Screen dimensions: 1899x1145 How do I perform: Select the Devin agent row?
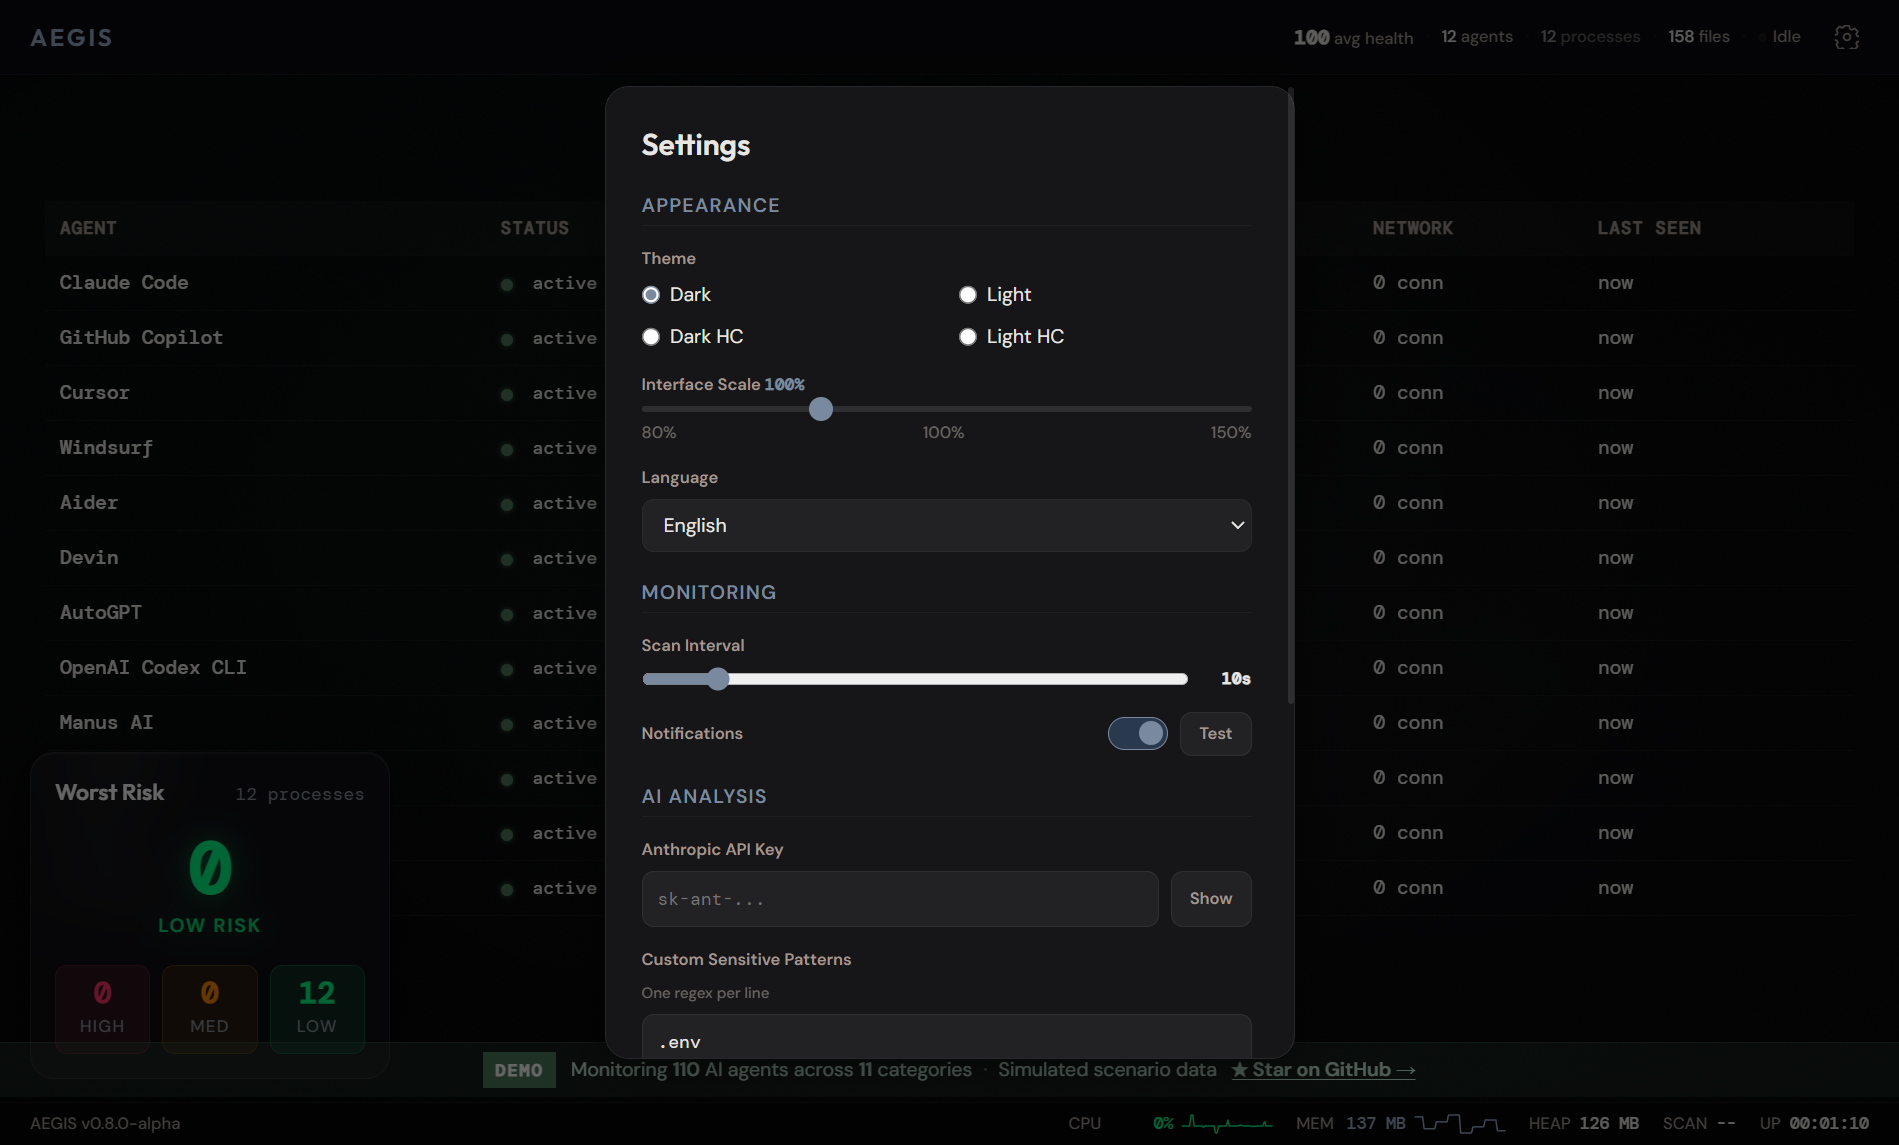pos(325,558)
